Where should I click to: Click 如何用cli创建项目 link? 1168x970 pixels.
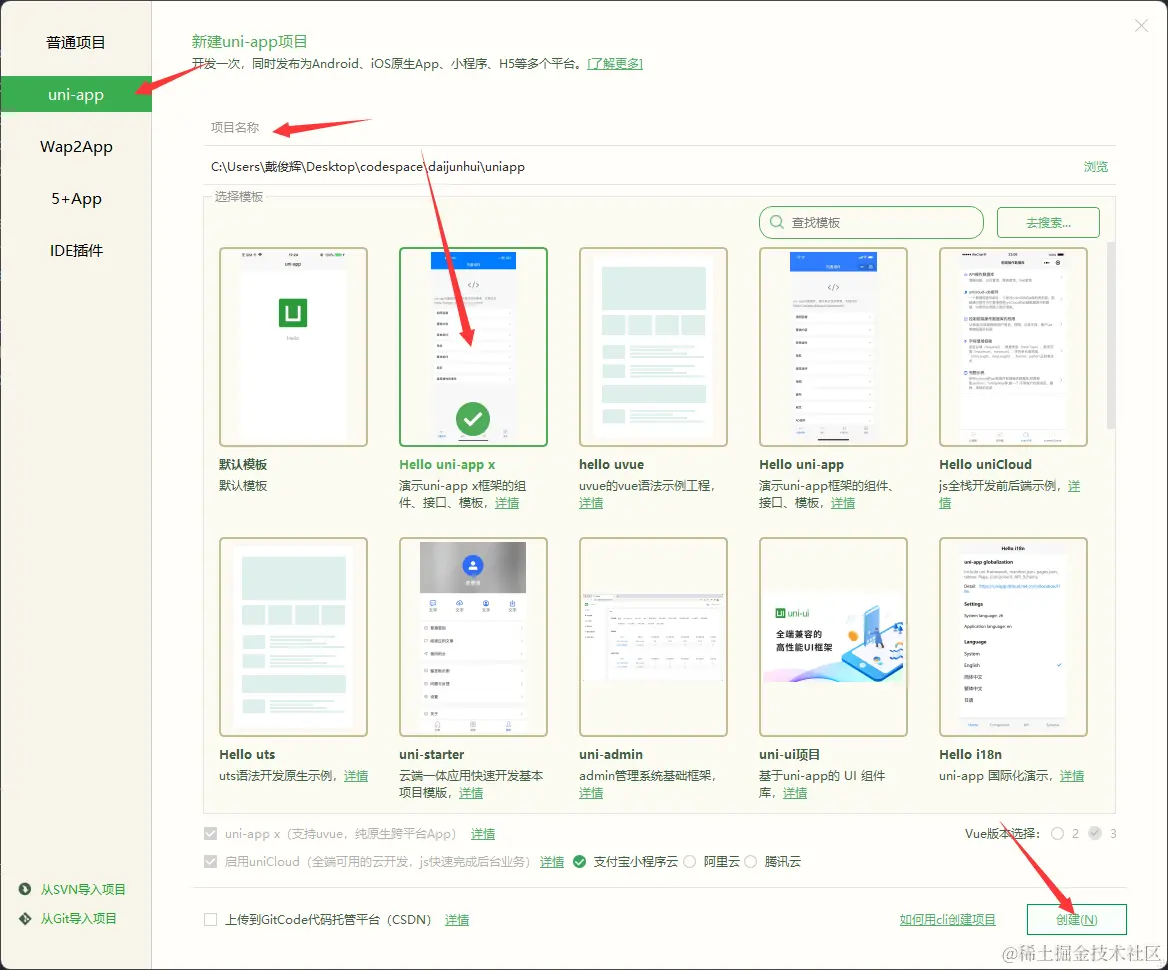click(x=948, y=920)
